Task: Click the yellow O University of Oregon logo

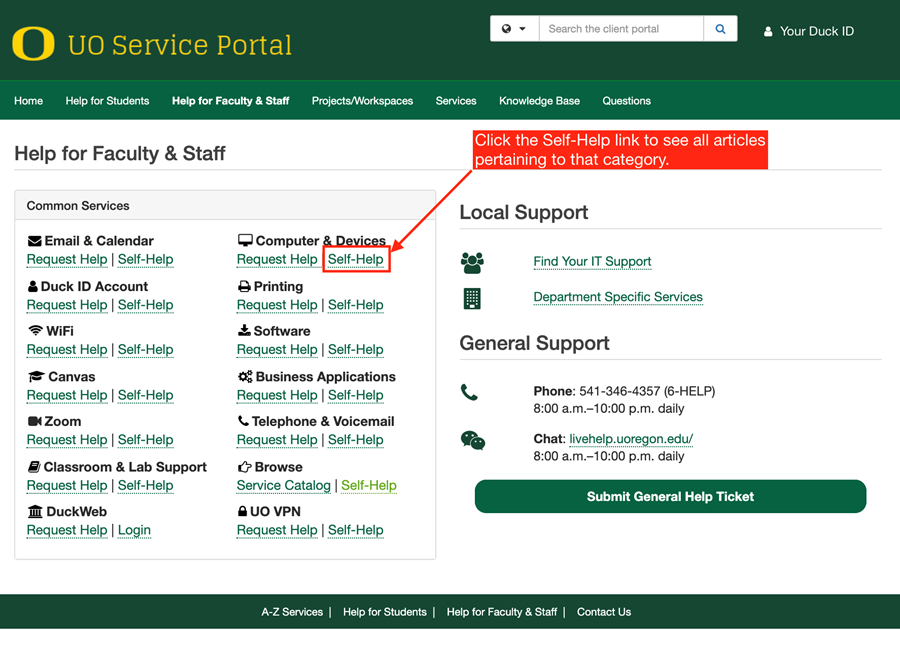Action: pos(33,44)
